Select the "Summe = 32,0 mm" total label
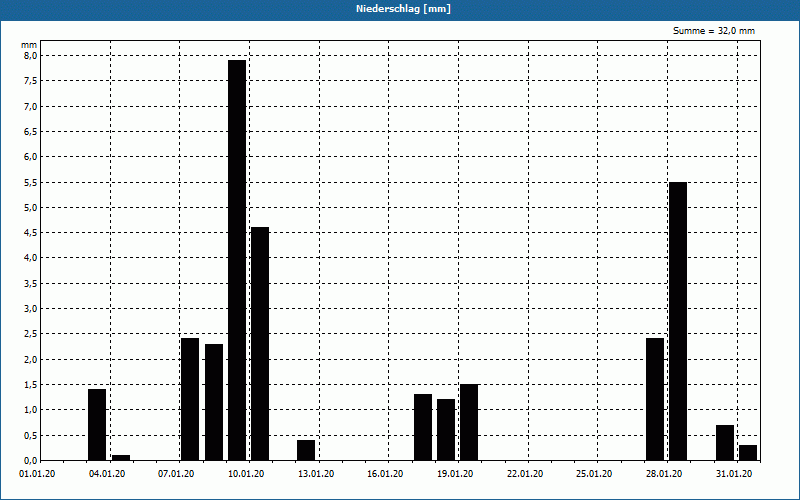800x500 pixels. (714, 31)
